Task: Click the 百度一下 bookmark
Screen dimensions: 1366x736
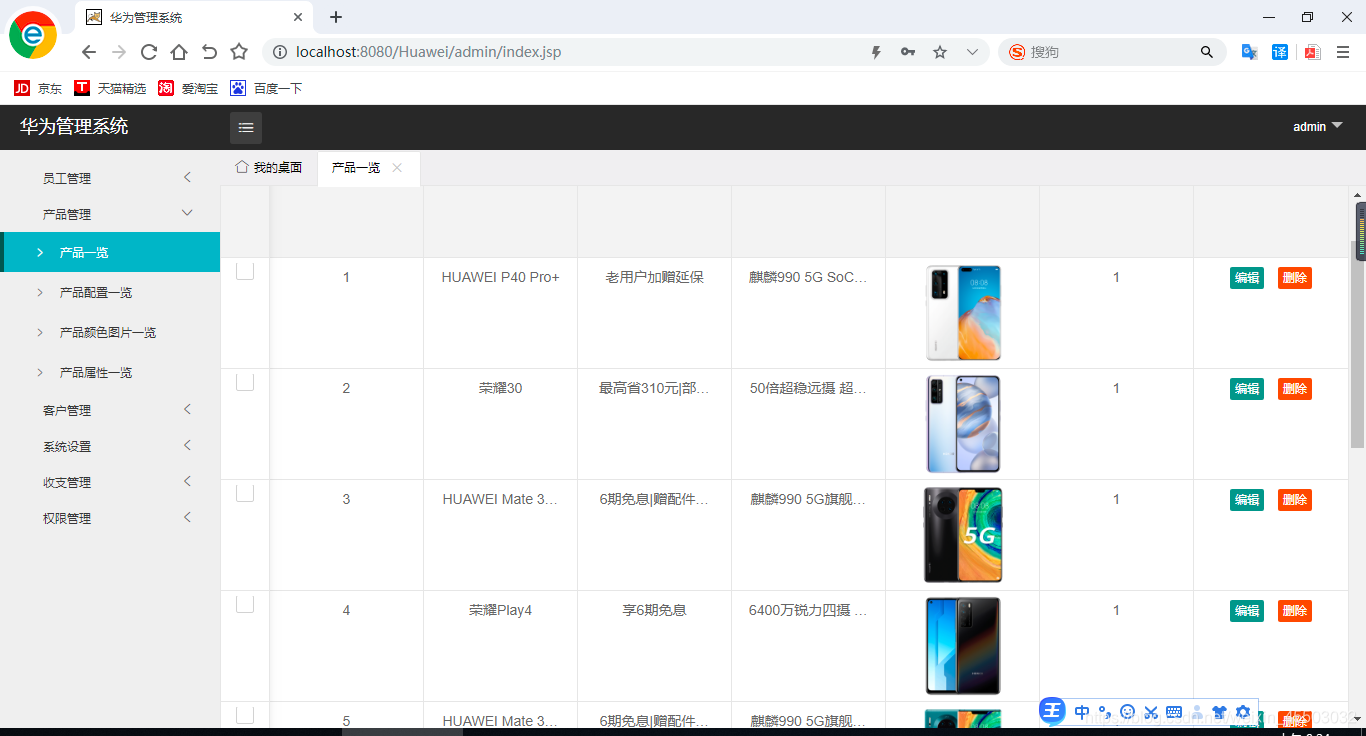Action: [266, 89]
